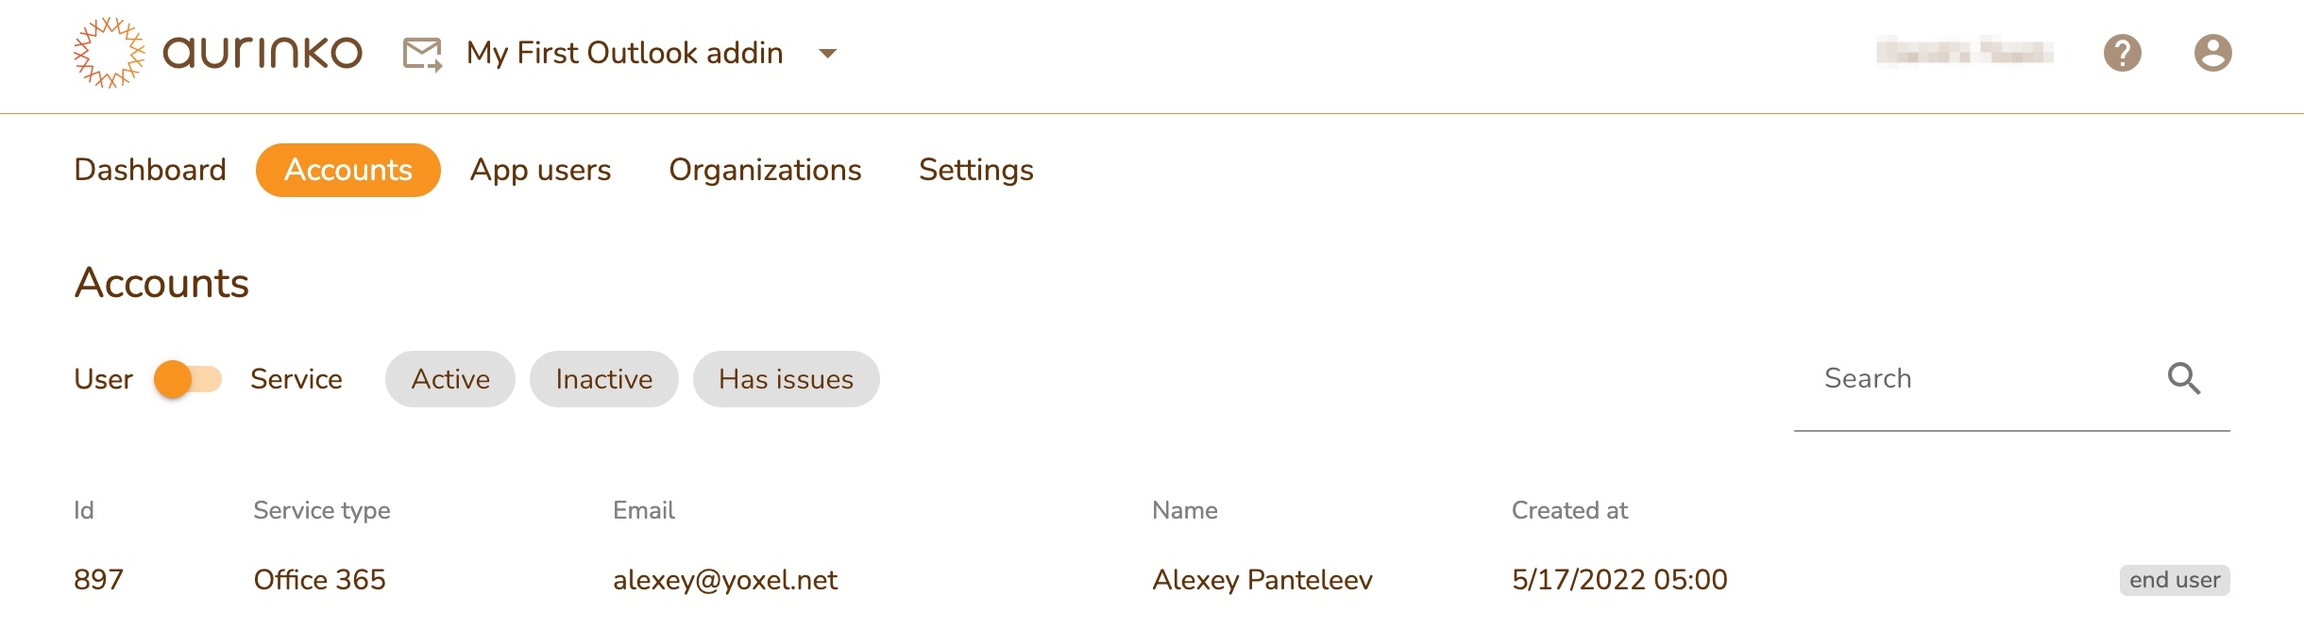Select the Accounts tab
Screen dimensions: 2304x628
(348, 170)
